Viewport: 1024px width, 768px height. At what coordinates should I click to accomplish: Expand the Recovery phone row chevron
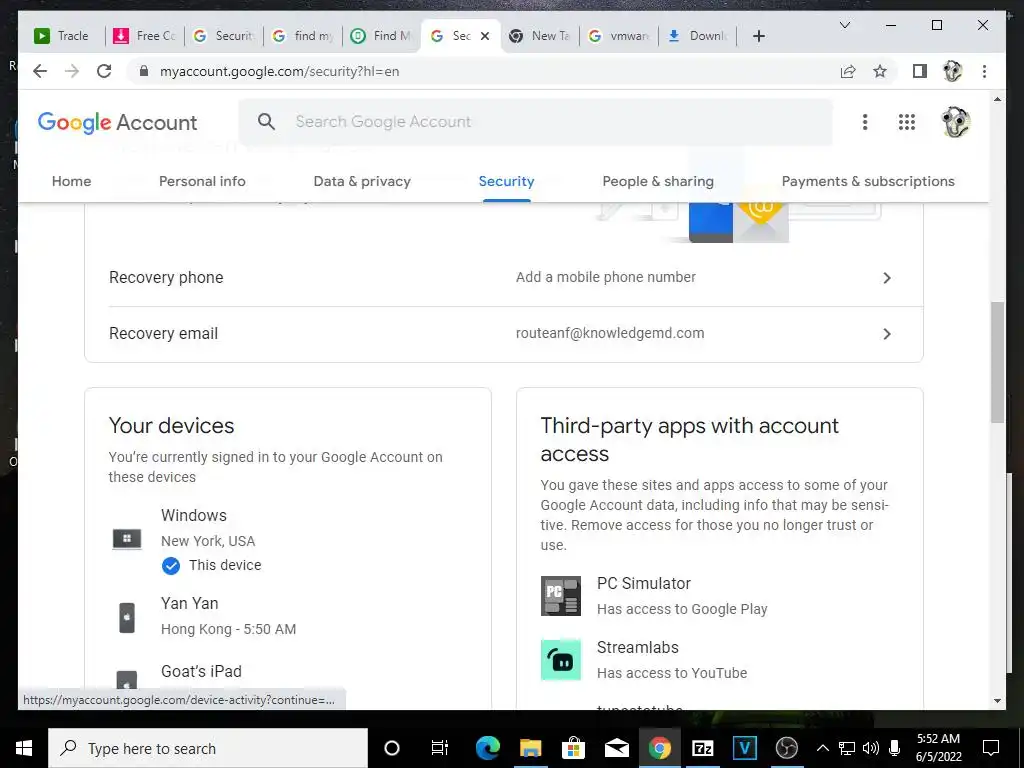(x=886, y=278)
